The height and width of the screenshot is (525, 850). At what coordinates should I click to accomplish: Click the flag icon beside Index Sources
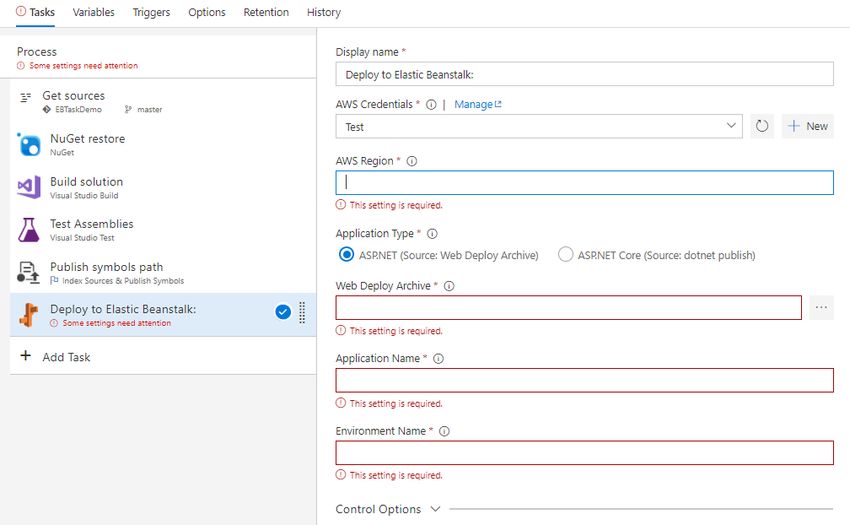coord(54,280)
